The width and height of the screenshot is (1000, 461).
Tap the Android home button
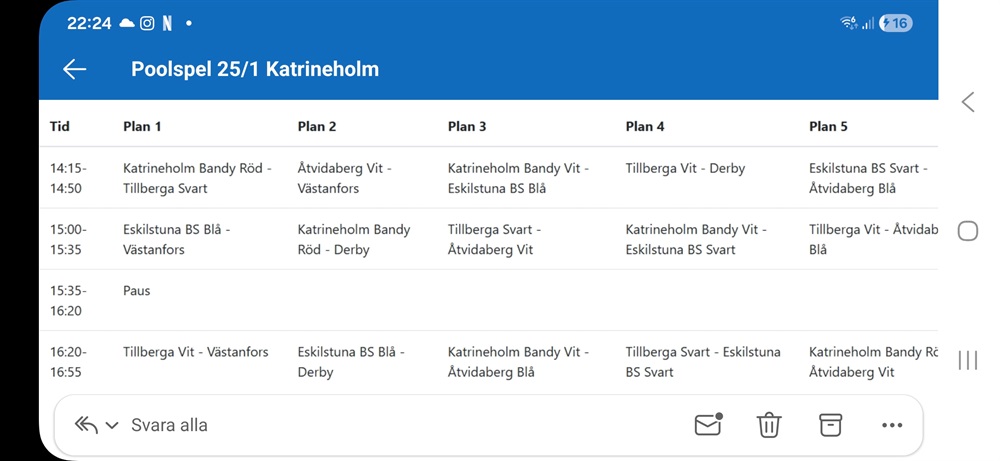click(x=967, y=231)
